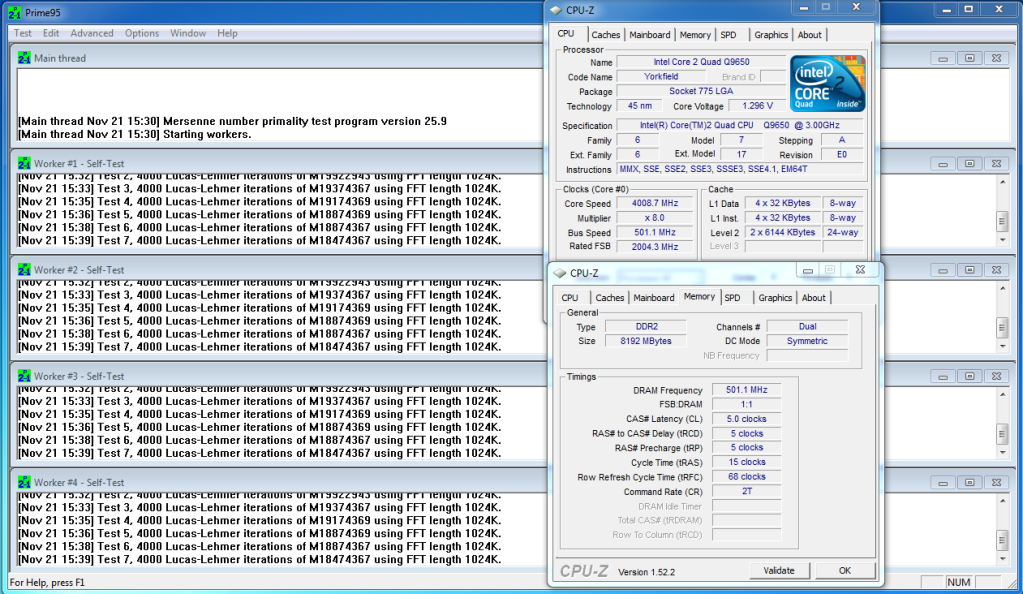
Task: Close the Main thread child window
Action: [x=996, y=58]
